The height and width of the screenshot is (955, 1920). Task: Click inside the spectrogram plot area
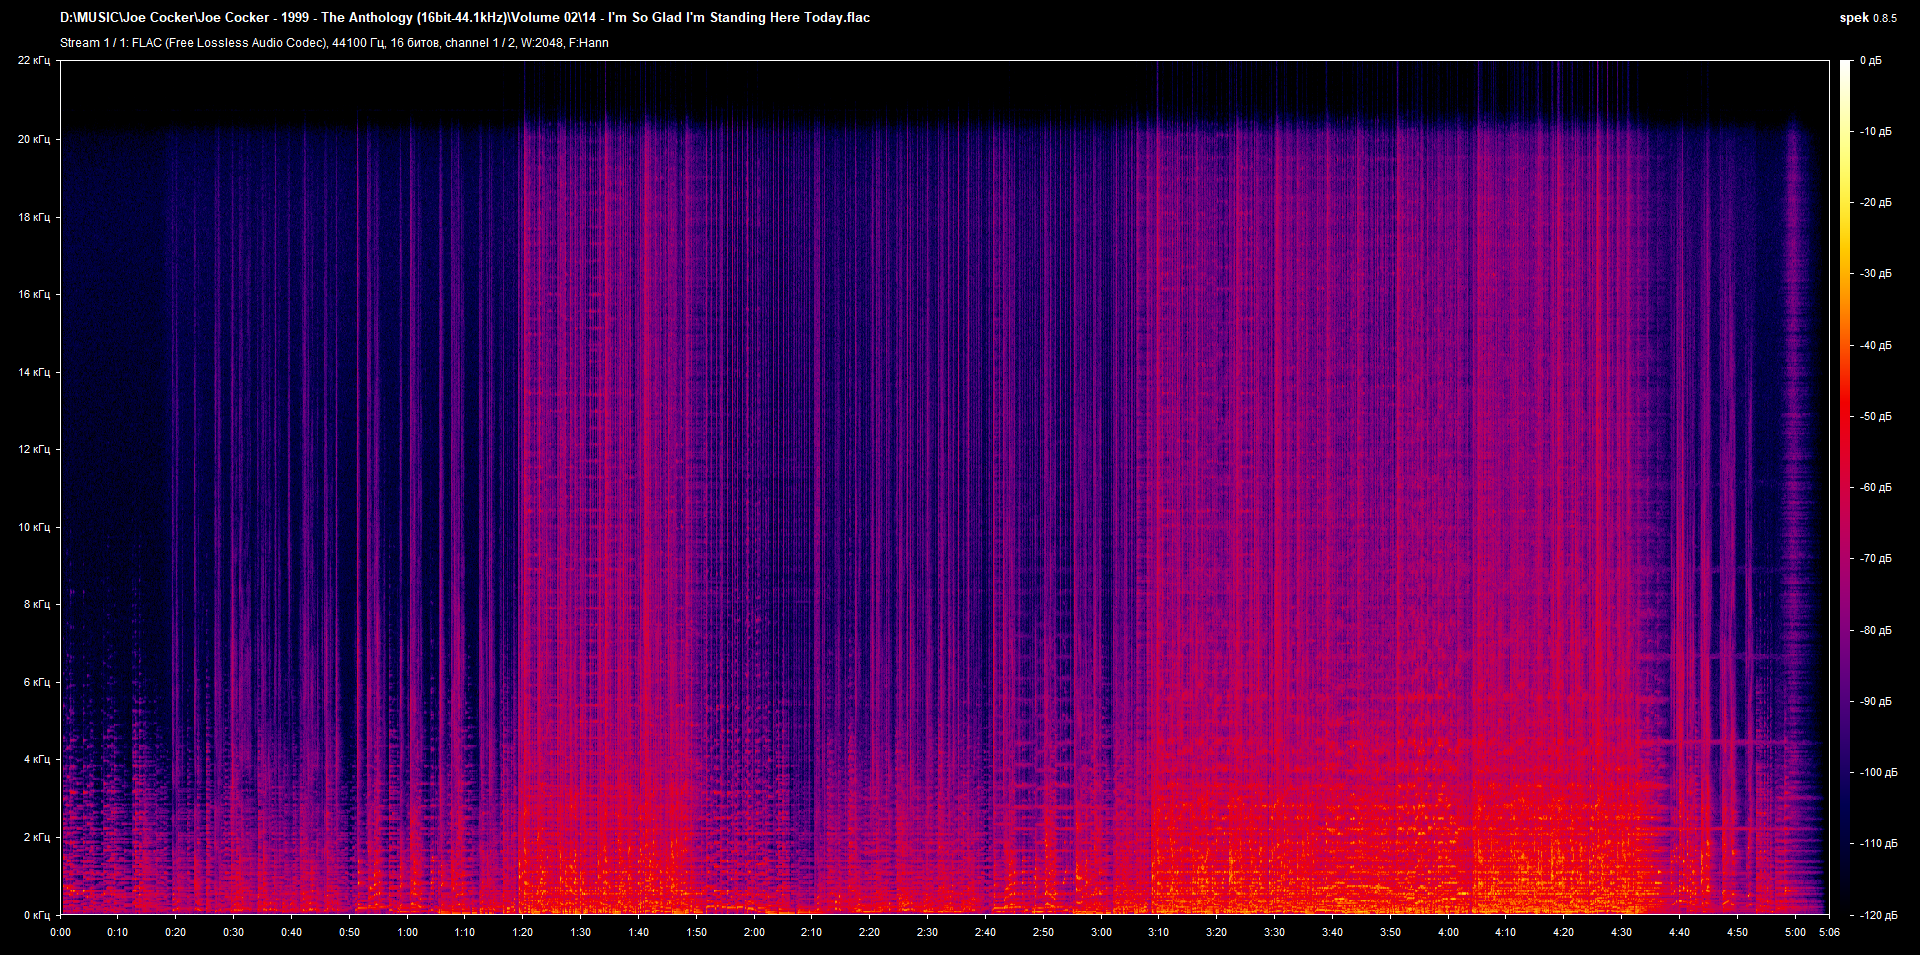click(945, 488)
